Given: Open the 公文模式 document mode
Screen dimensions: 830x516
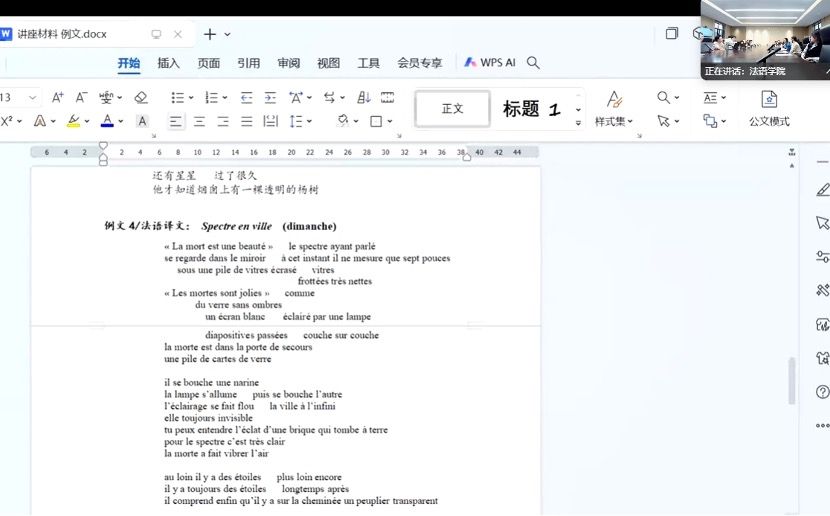Looking at the screenshot, I should [769, 108].
